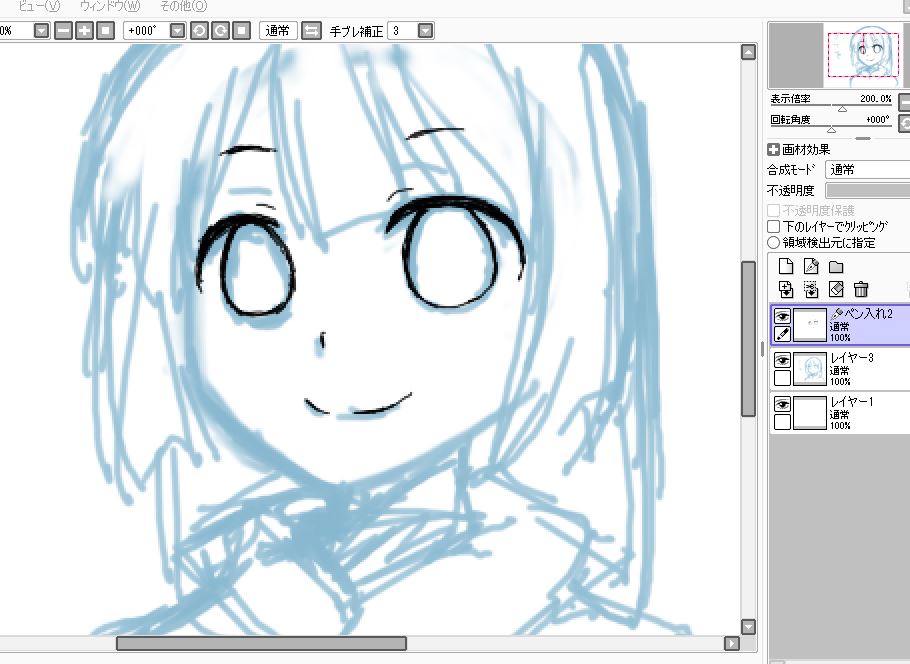Click the vertical scrollbar thumb
Screen dimensions: 910x664
click(748, 338)
